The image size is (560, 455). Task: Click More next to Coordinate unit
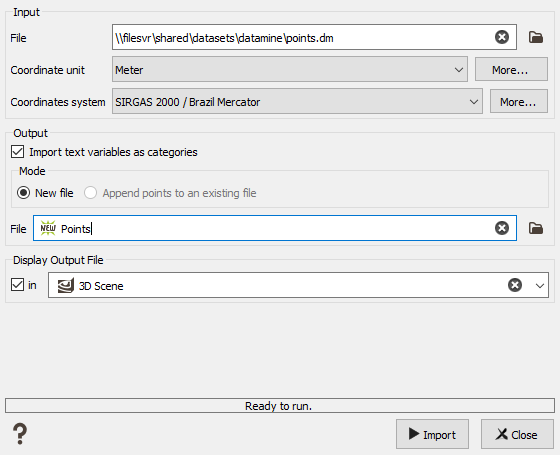pyautogui.click(x=511, y=69)
